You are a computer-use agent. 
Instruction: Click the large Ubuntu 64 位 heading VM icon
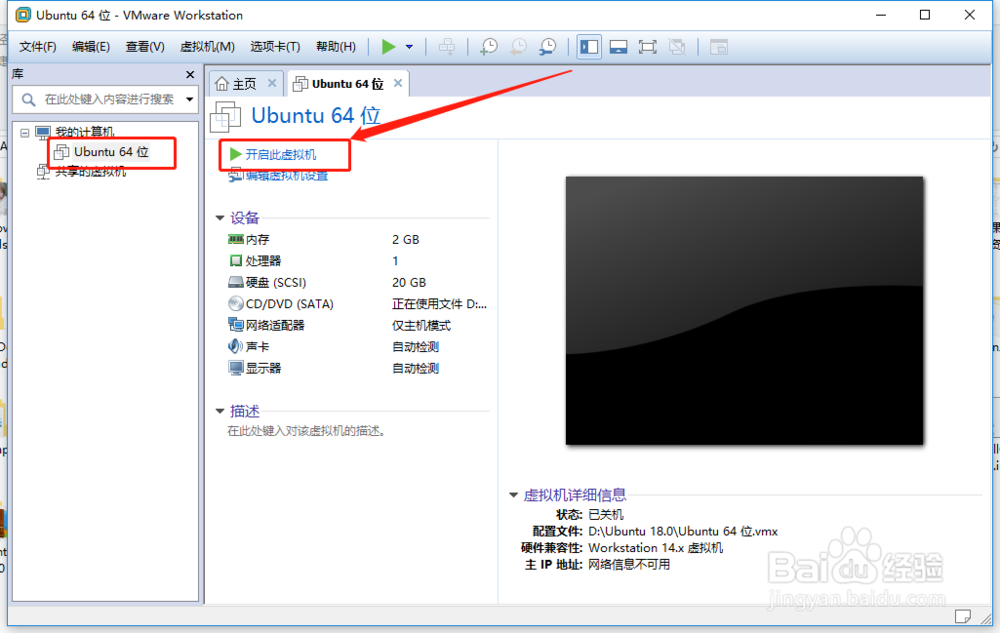click(225, 117)
